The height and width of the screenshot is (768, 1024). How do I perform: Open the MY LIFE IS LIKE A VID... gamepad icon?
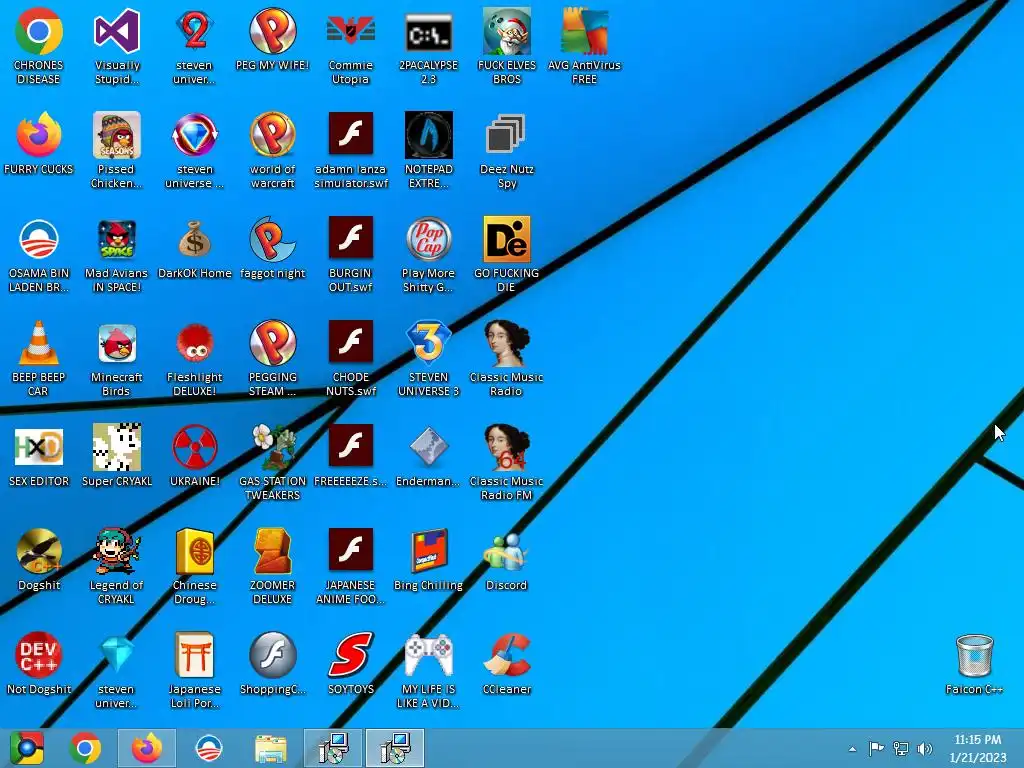point(428,654)
